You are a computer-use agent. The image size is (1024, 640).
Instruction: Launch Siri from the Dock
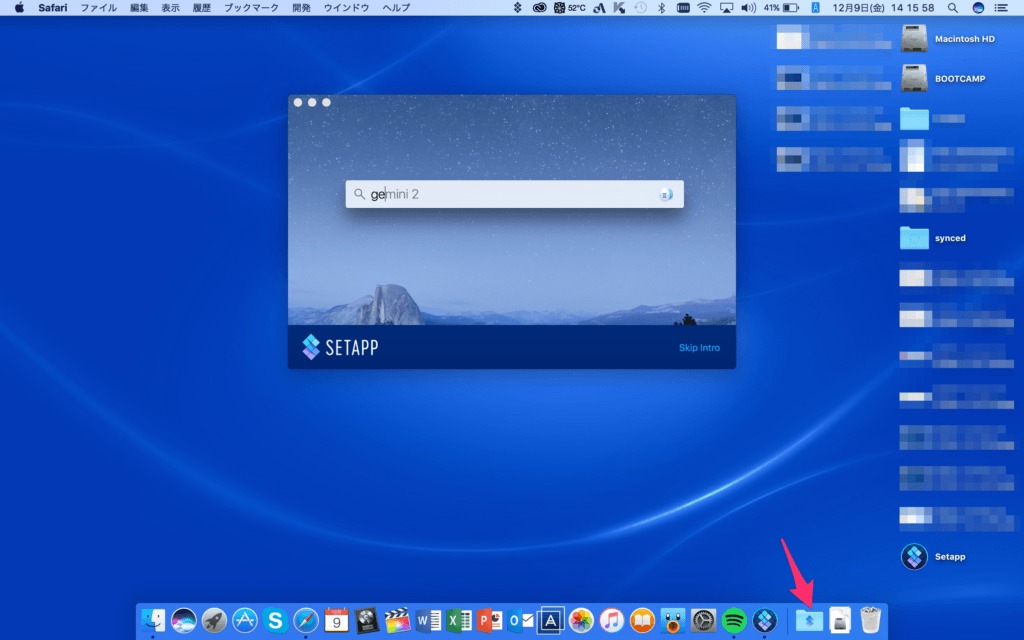[184, 620]
